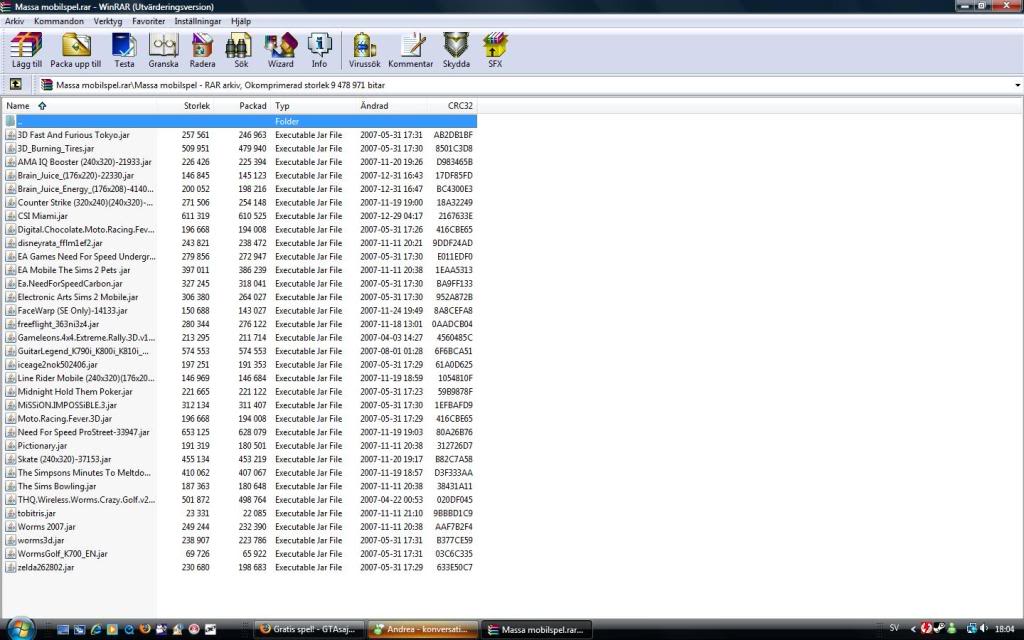
Task: Select FaceWarp (SE Only)-14133.jar
Action: [72, 311]
